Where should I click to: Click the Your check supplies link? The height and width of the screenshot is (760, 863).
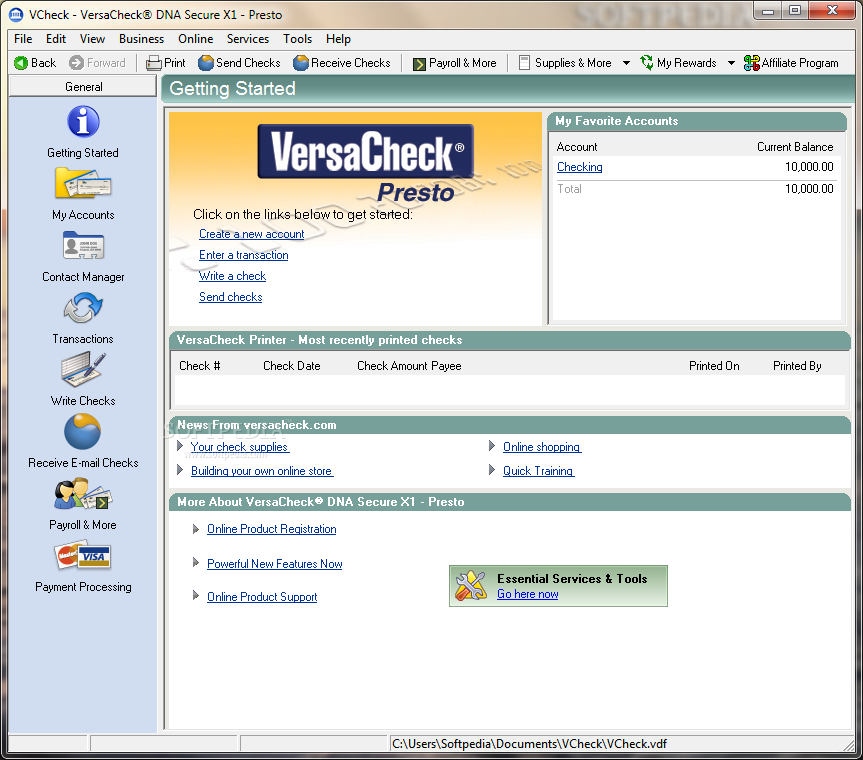[239, 447]
